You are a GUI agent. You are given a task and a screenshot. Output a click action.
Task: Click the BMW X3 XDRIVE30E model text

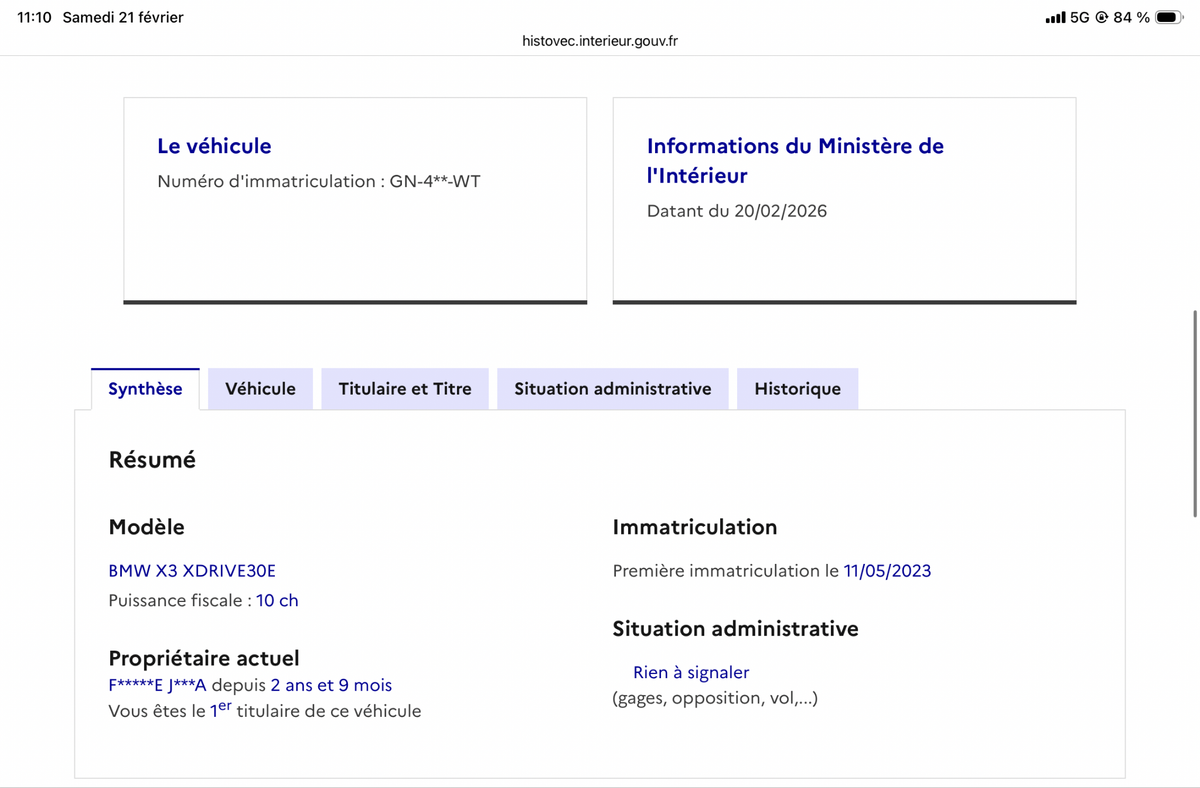(192, 571)
